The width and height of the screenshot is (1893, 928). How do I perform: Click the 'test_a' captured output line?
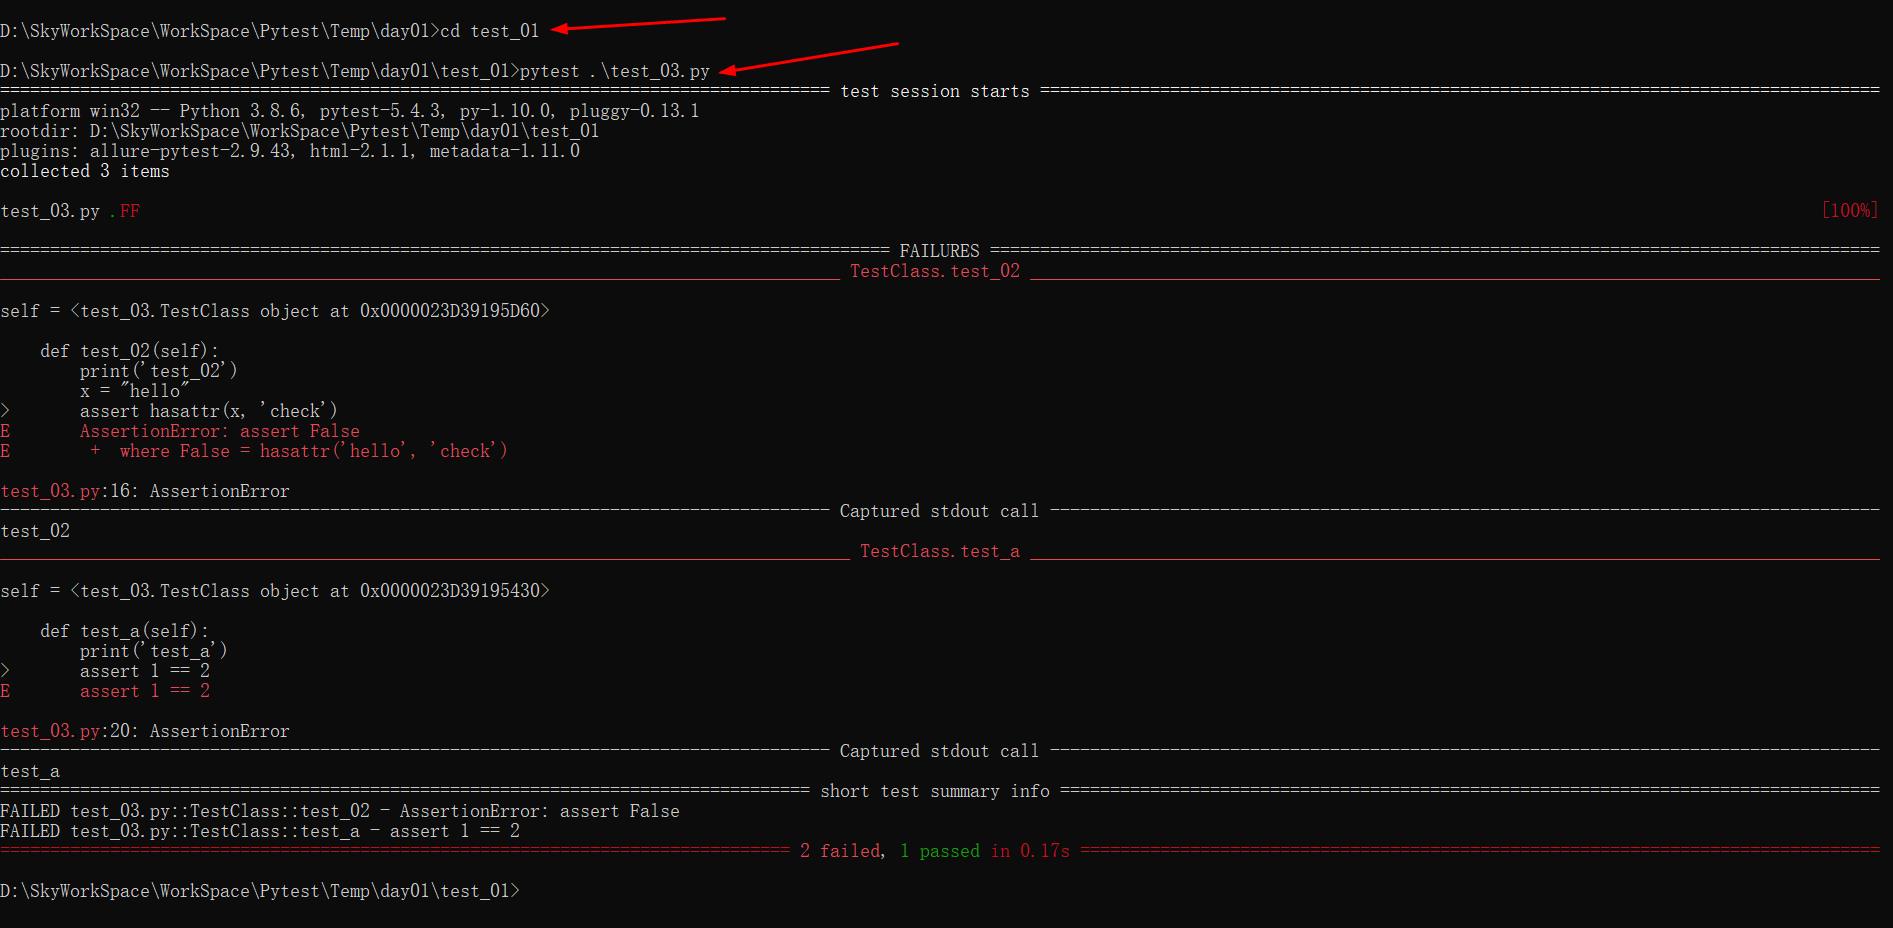coord(30,771)
